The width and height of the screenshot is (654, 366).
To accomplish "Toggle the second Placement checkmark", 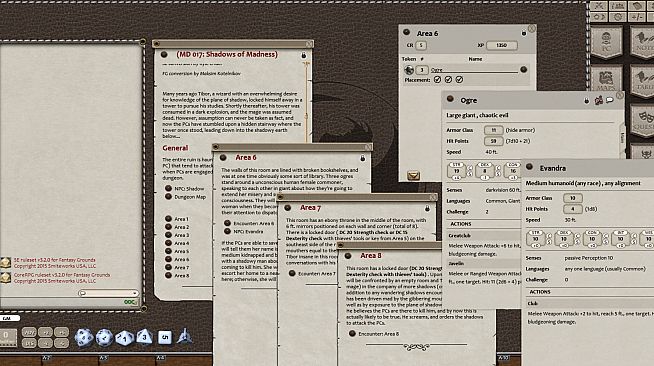I will [448, 80].
